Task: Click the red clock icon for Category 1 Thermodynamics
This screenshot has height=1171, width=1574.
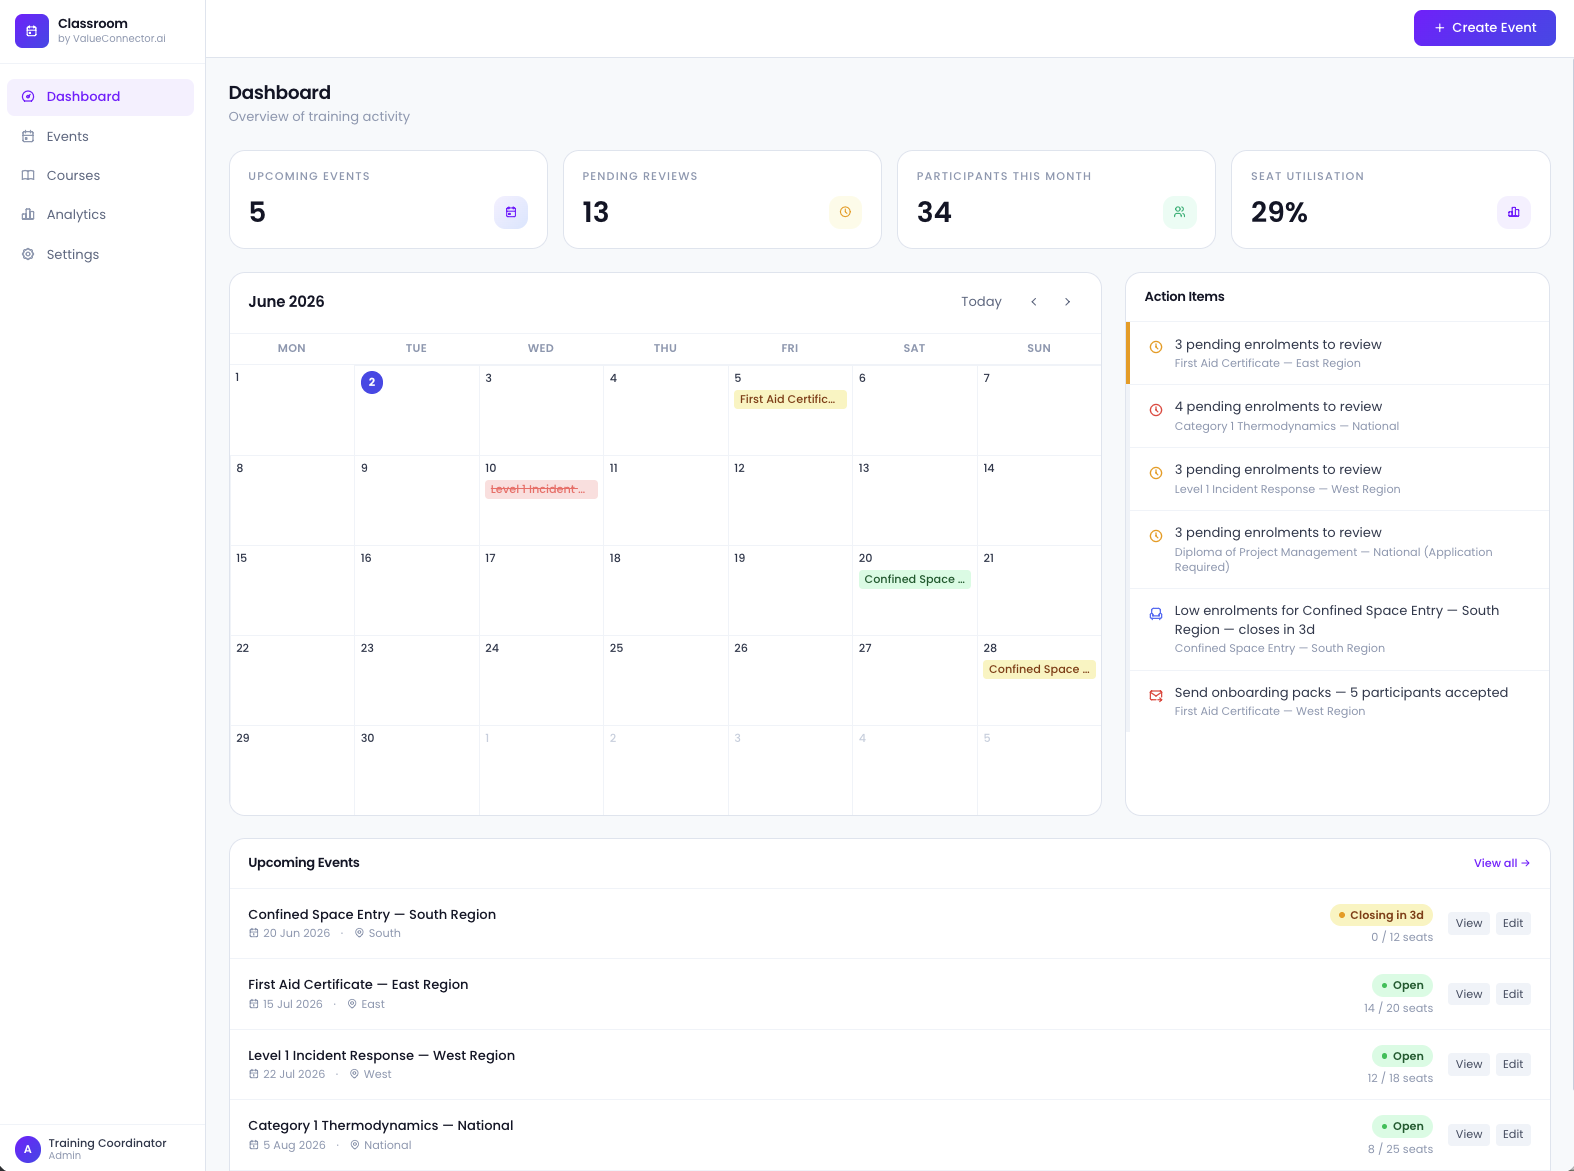Action: pyautogui.click(x=1156, y=410)
